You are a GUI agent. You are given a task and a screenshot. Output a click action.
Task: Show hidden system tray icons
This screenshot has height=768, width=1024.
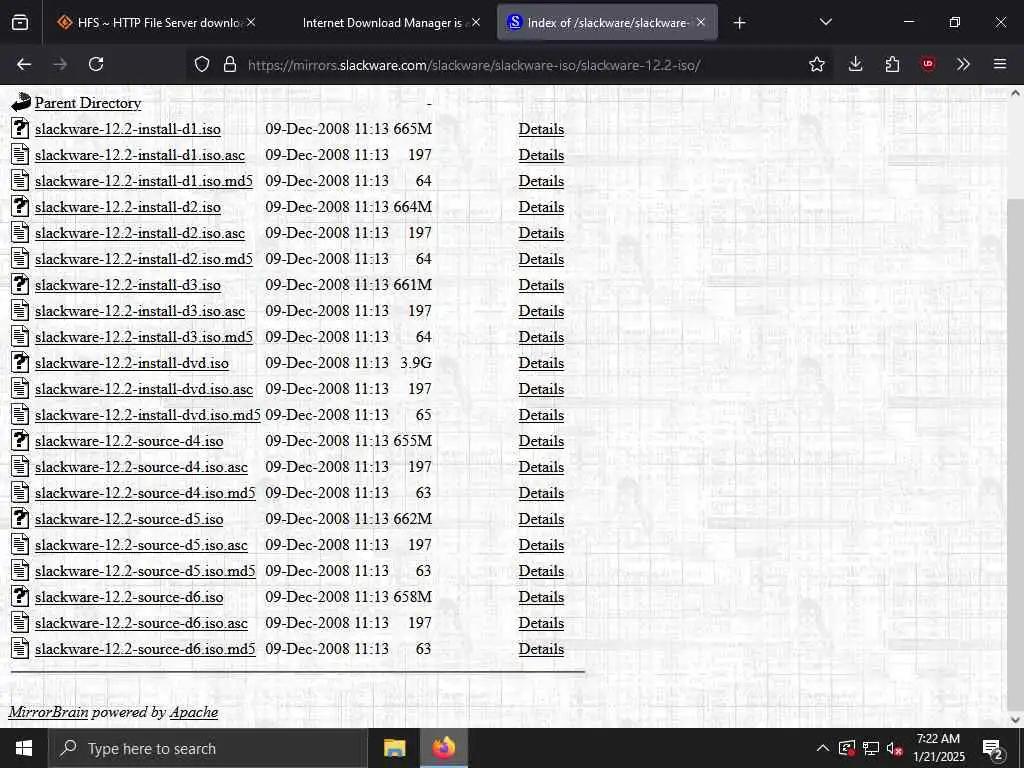click(x=823, y=748)
